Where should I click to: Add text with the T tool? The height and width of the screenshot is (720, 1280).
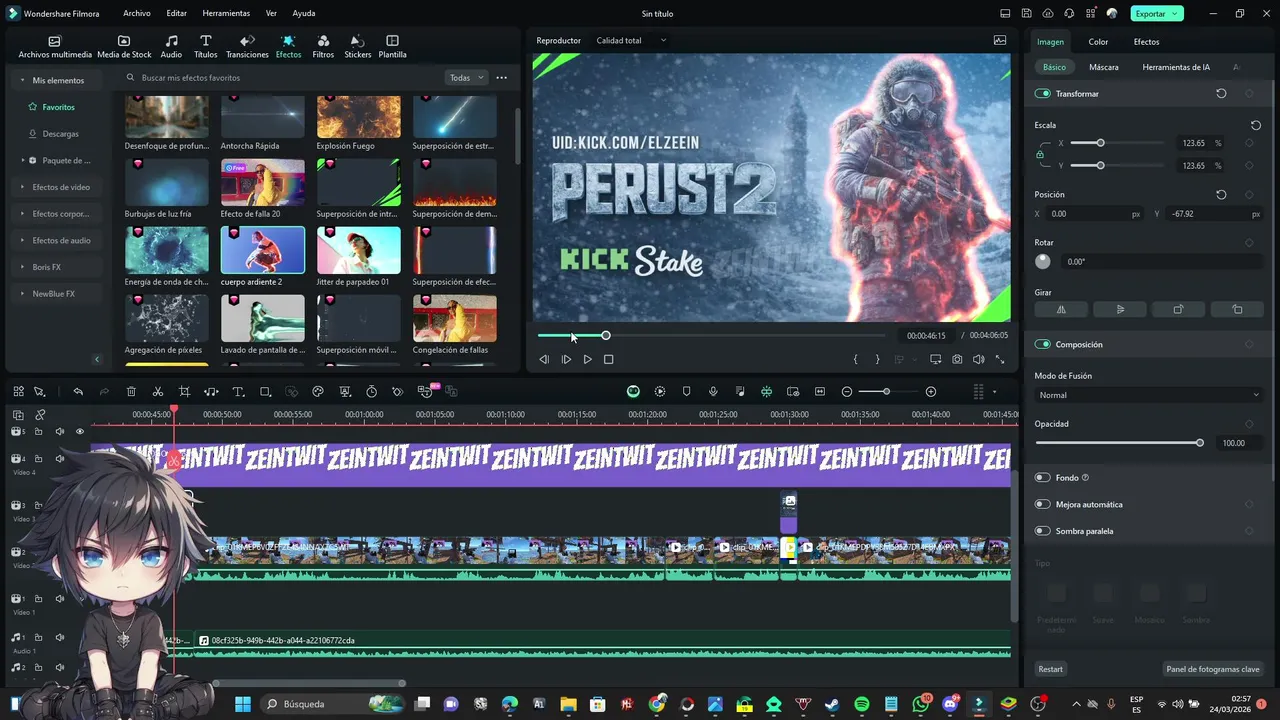(238, 392)
